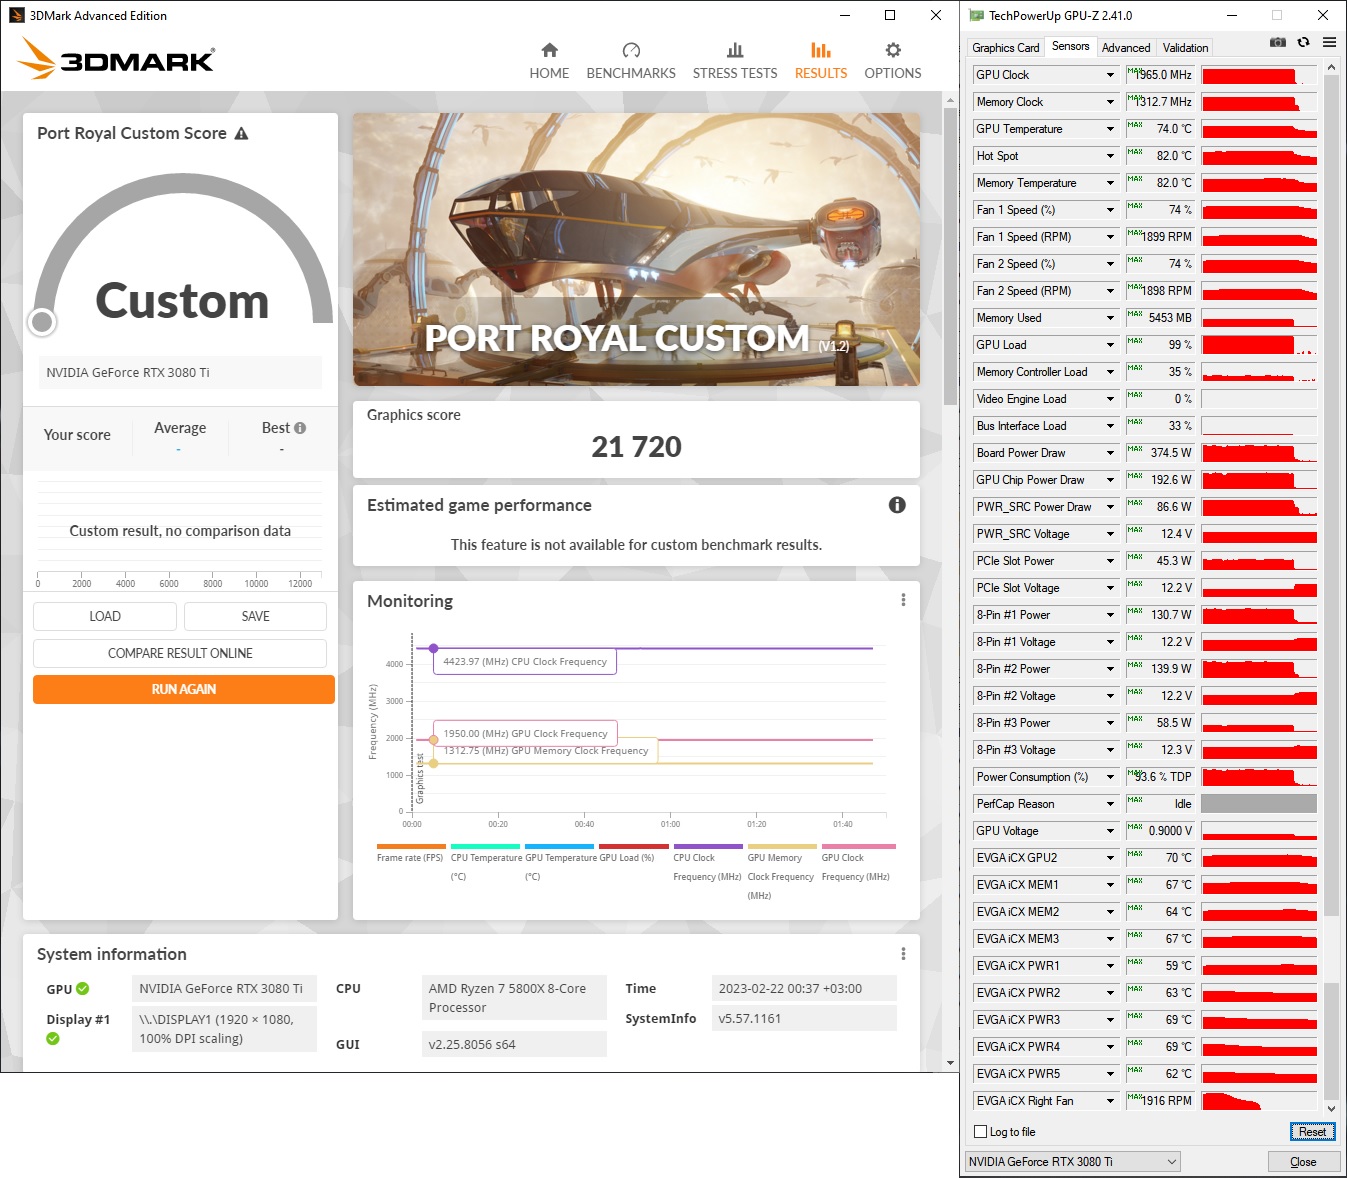The height and width of the screenshot is (1178, 1347).
Task: Click the GUI version v2.25.8056 s64
Action: click(513, 1044)
